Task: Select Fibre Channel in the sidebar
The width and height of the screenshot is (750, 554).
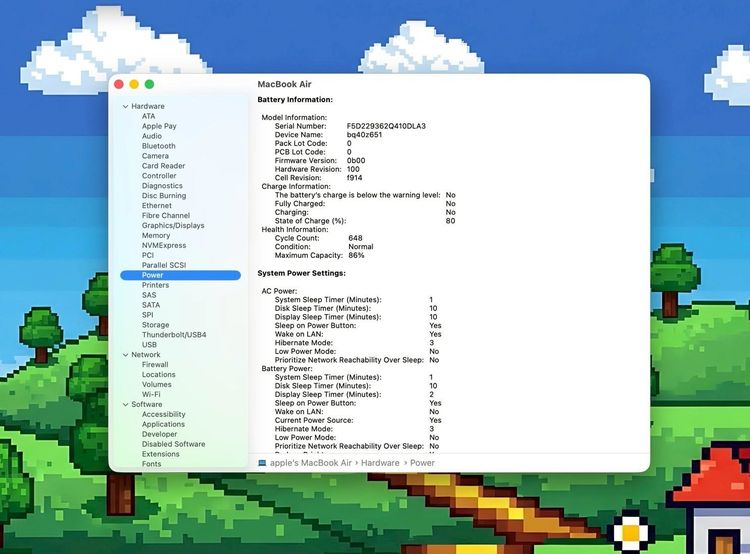Action: [x=165, y=216]
